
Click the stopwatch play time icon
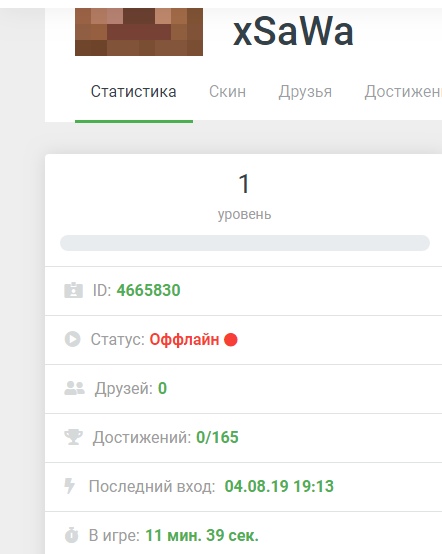pyautogui.click(x=71, y=535)
